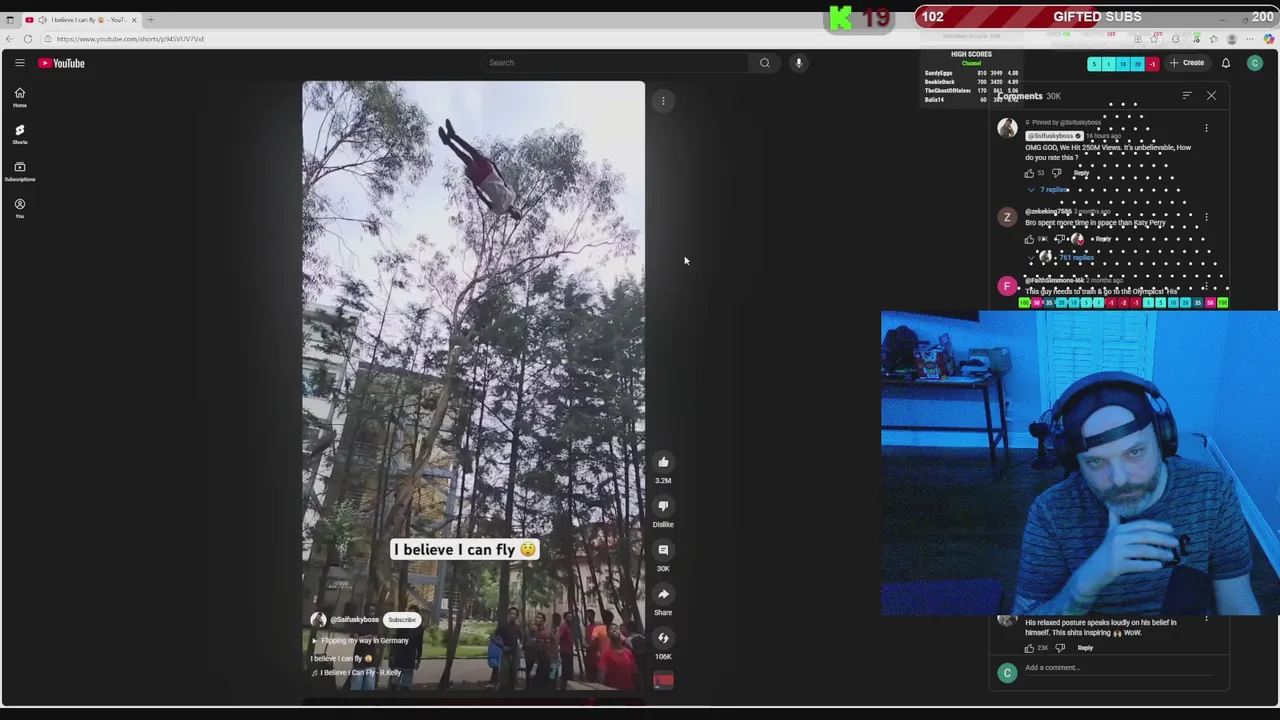This screenshot has height=720, width=1280.
Task: Open the You section in the sidebar
Action: click(x=19, y=208)
